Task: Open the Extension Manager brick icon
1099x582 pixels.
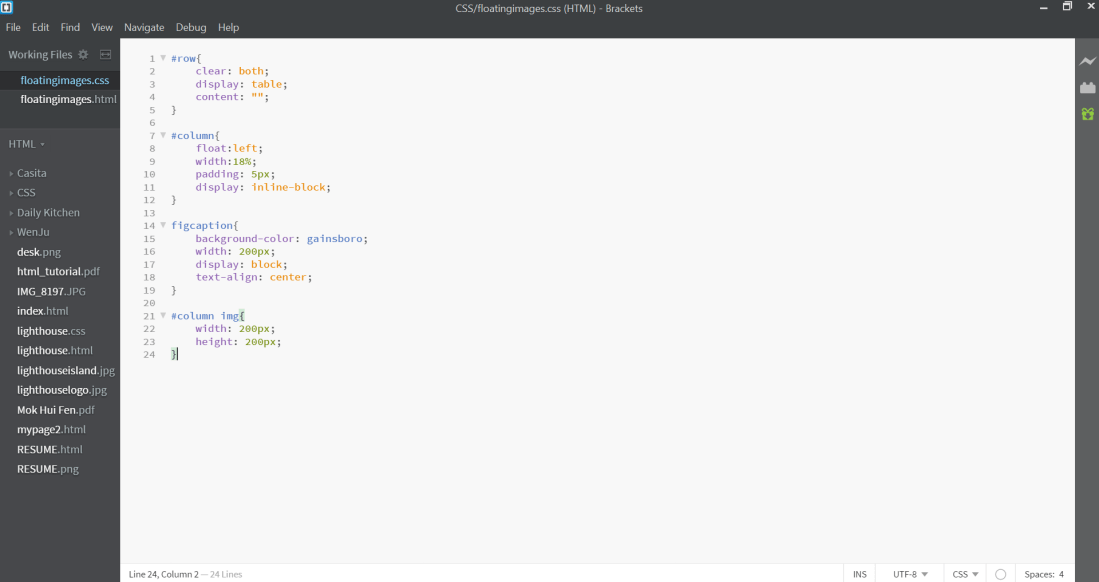Action: (x=1088, y=88)
